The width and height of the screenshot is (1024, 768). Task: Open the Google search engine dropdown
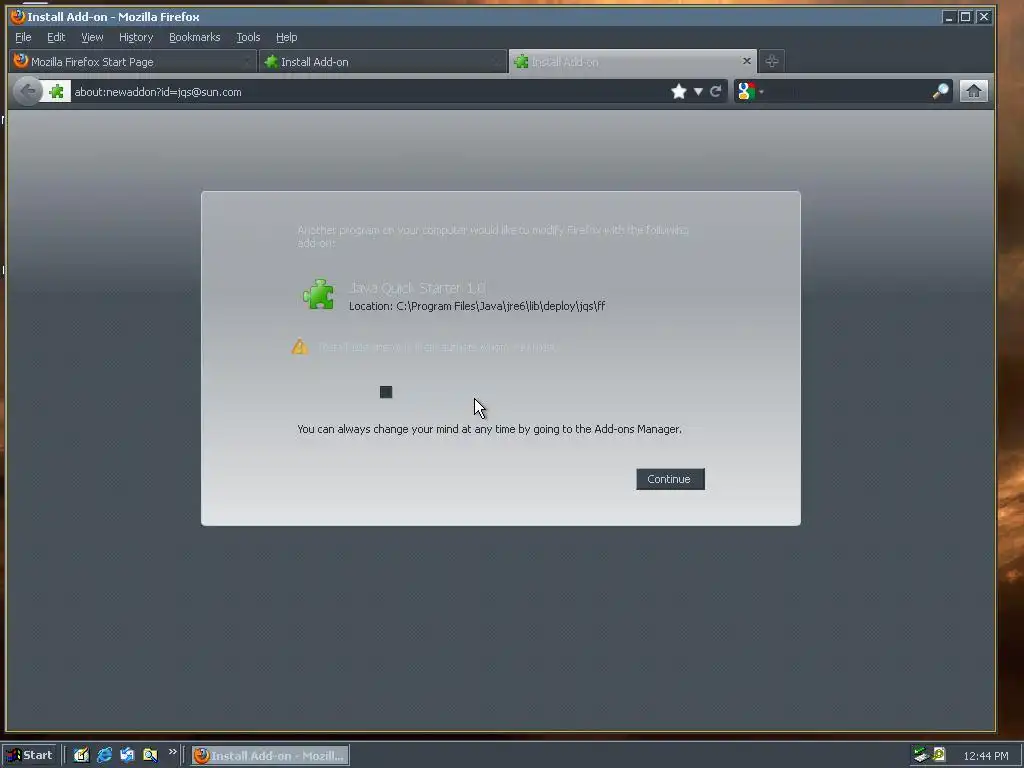(x=750, y=91)
